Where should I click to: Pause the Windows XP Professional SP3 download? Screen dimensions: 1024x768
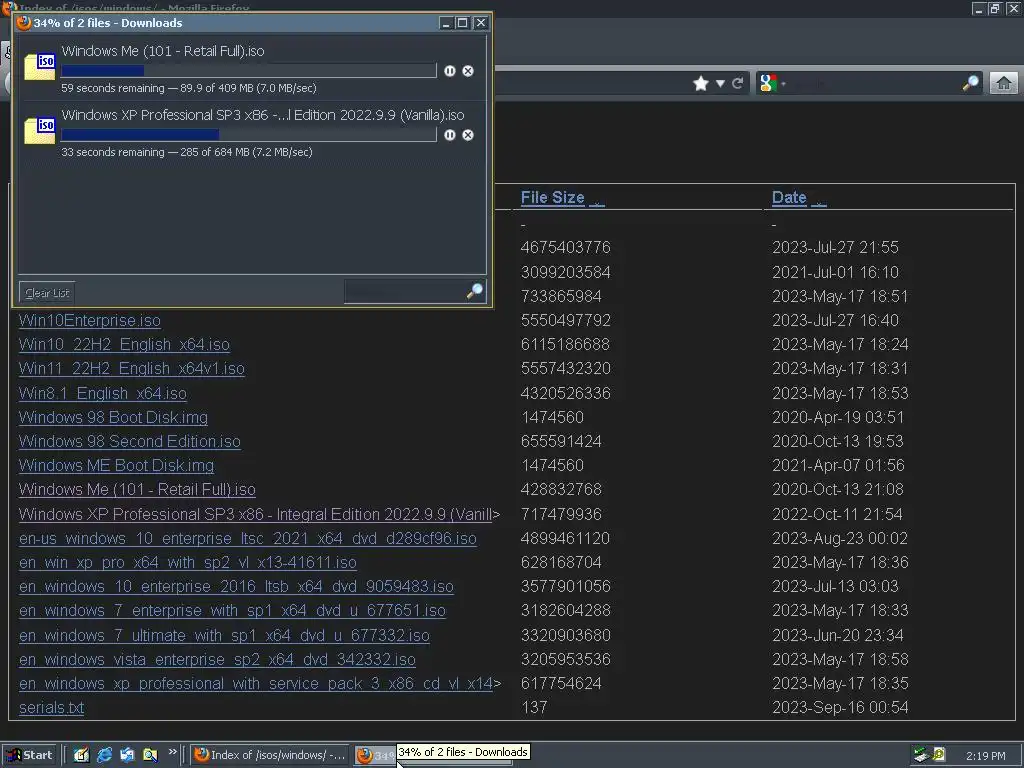pyautogui.click(x=450, y=135)
